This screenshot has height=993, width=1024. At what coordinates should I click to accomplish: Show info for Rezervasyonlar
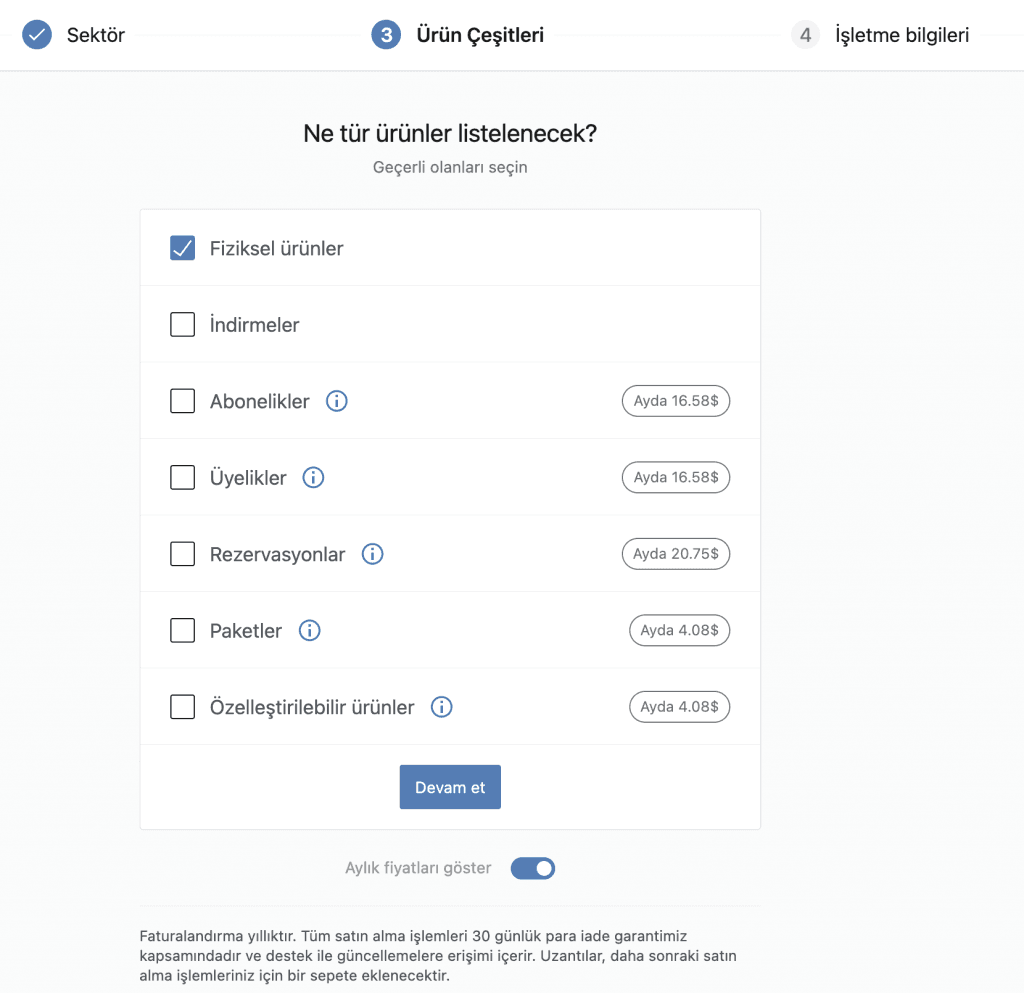coord(372,554)
